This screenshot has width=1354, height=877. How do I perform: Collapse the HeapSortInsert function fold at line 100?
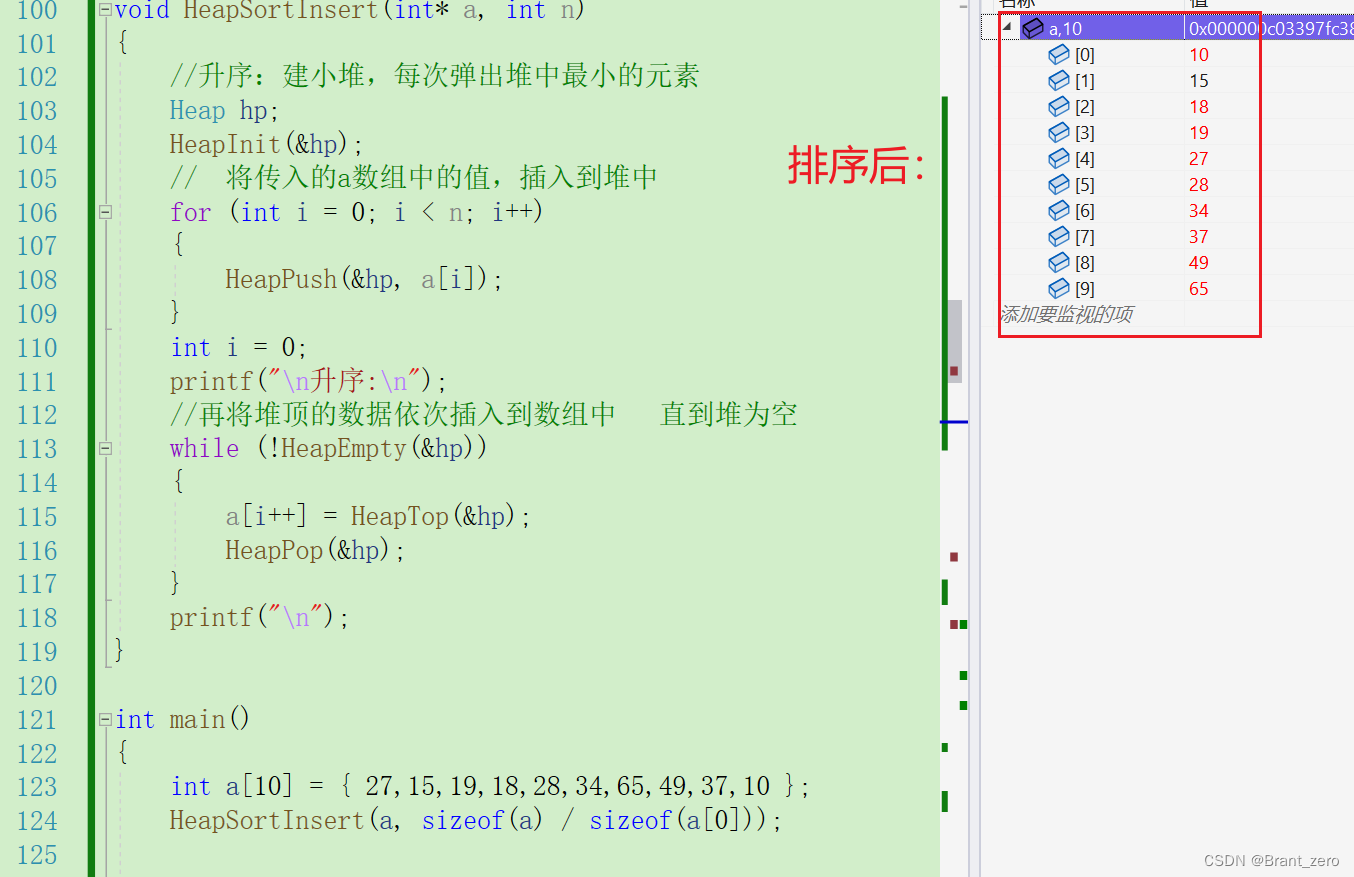point(106,11)
